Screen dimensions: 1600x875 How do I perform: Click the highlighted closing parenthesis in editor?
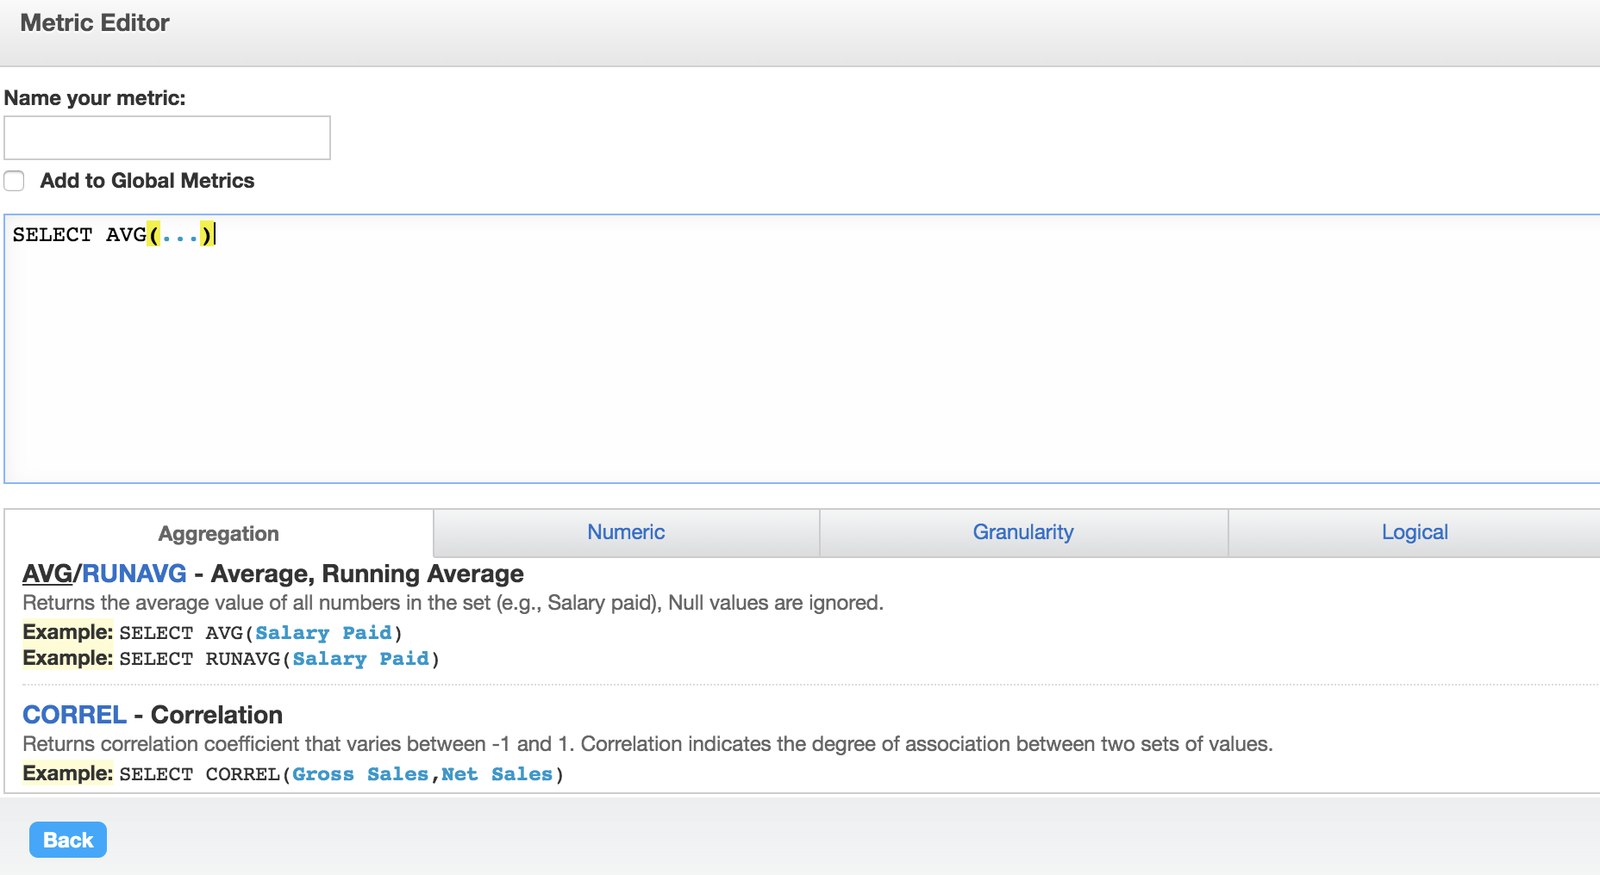(x=206, y=235)
